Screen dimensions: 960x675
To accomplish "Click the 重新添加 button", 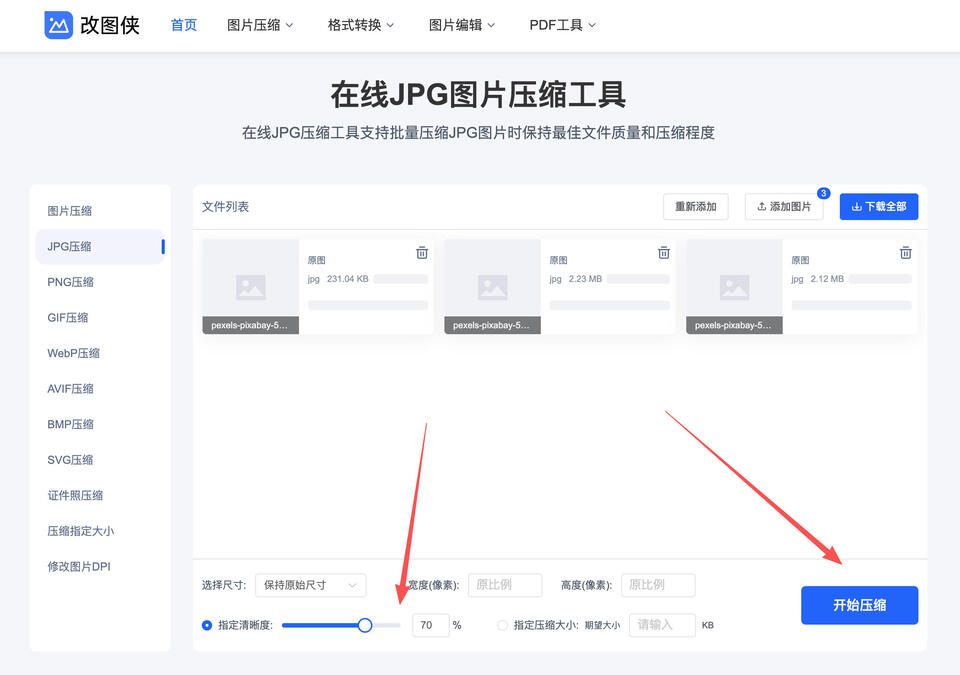I will [696, 206].
